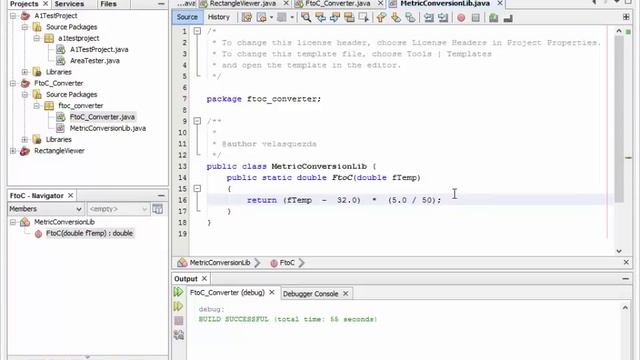Viewport: 640px width, 360px height.
Task: Open Output settings icon below stop
Action: [x=179, y=335]
